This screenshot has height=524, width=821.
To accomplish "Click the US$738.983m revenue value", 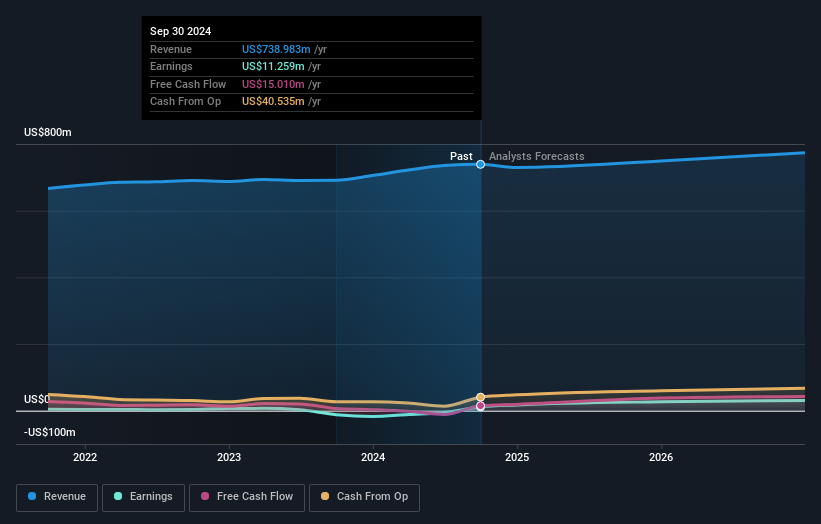I will pyautogui.click(x=276, y=49).
